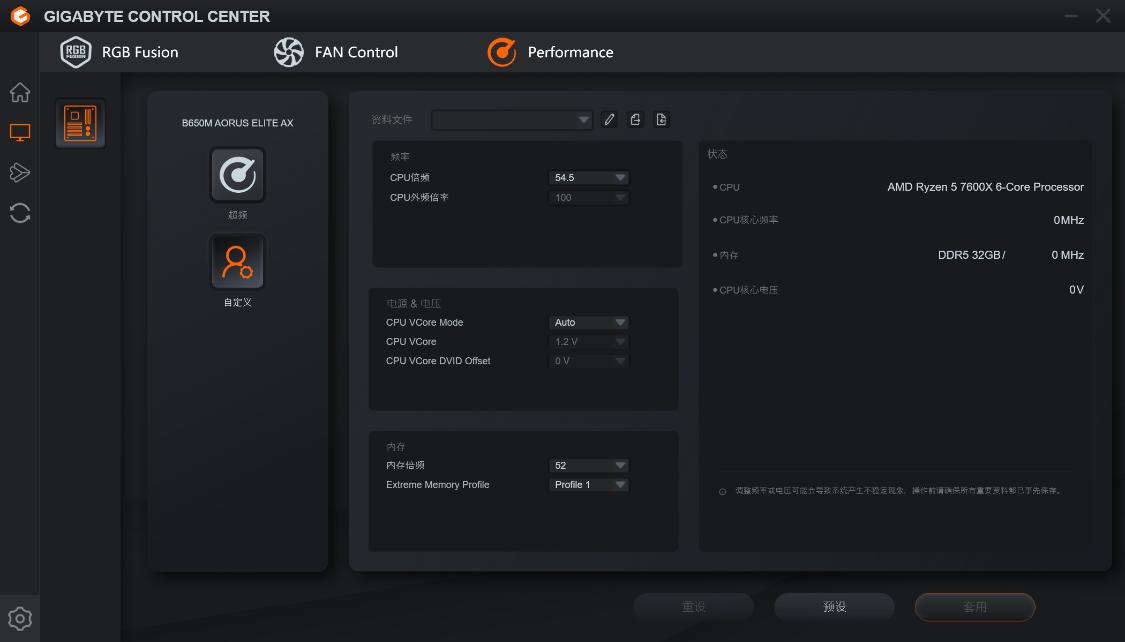Open the Home icon in the sidebar
The width and height of the screenshot is (1125, 642).
tap(19, 92)
